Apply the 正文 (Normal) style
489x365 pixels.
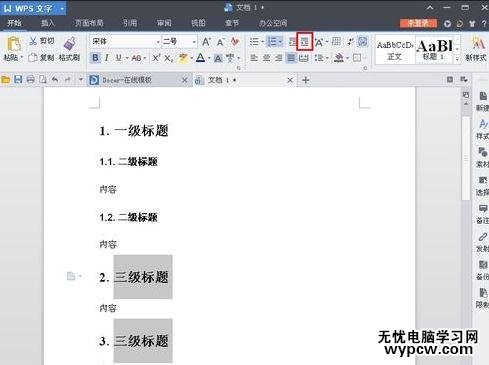395,50
